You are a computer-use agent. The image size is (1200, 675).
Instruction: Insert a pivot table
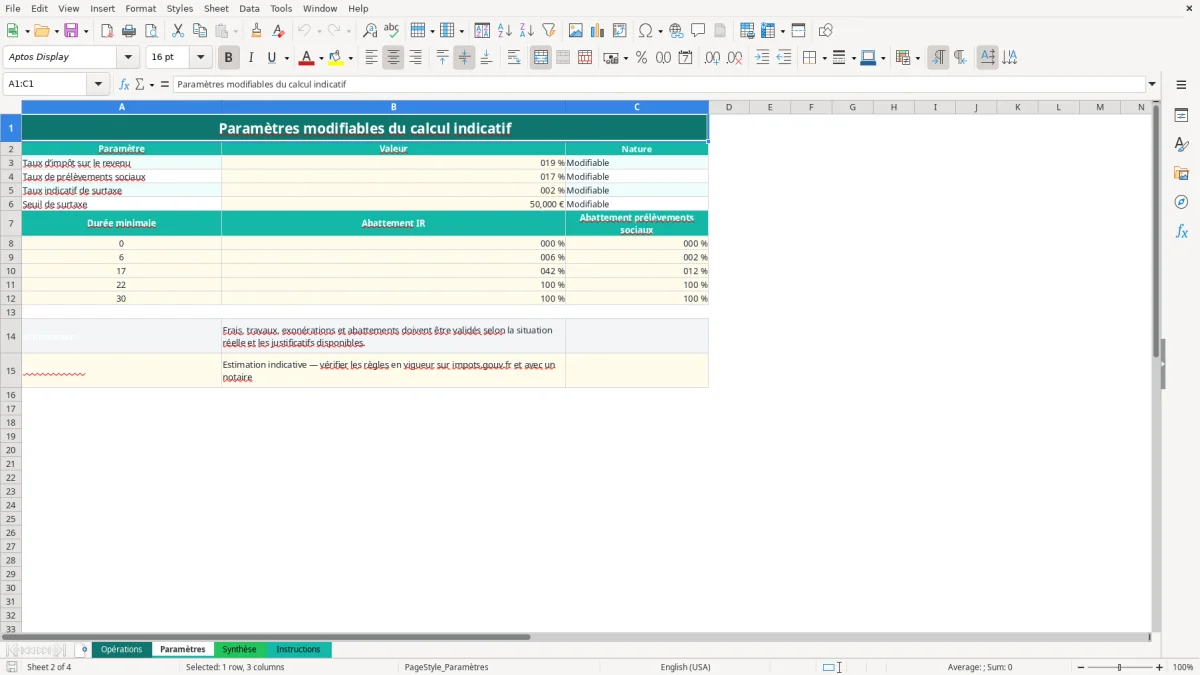620,31
